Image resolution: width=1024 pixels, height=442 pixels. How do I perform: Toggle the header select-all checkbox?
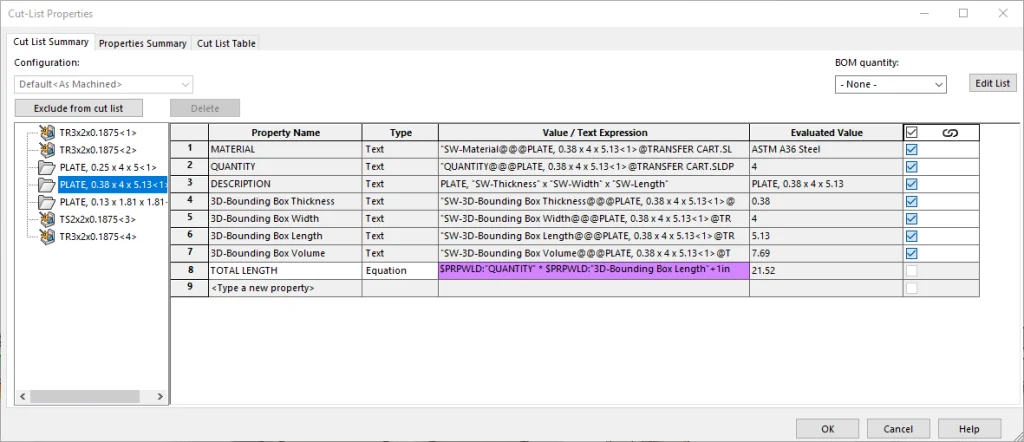tap(912, 133)
